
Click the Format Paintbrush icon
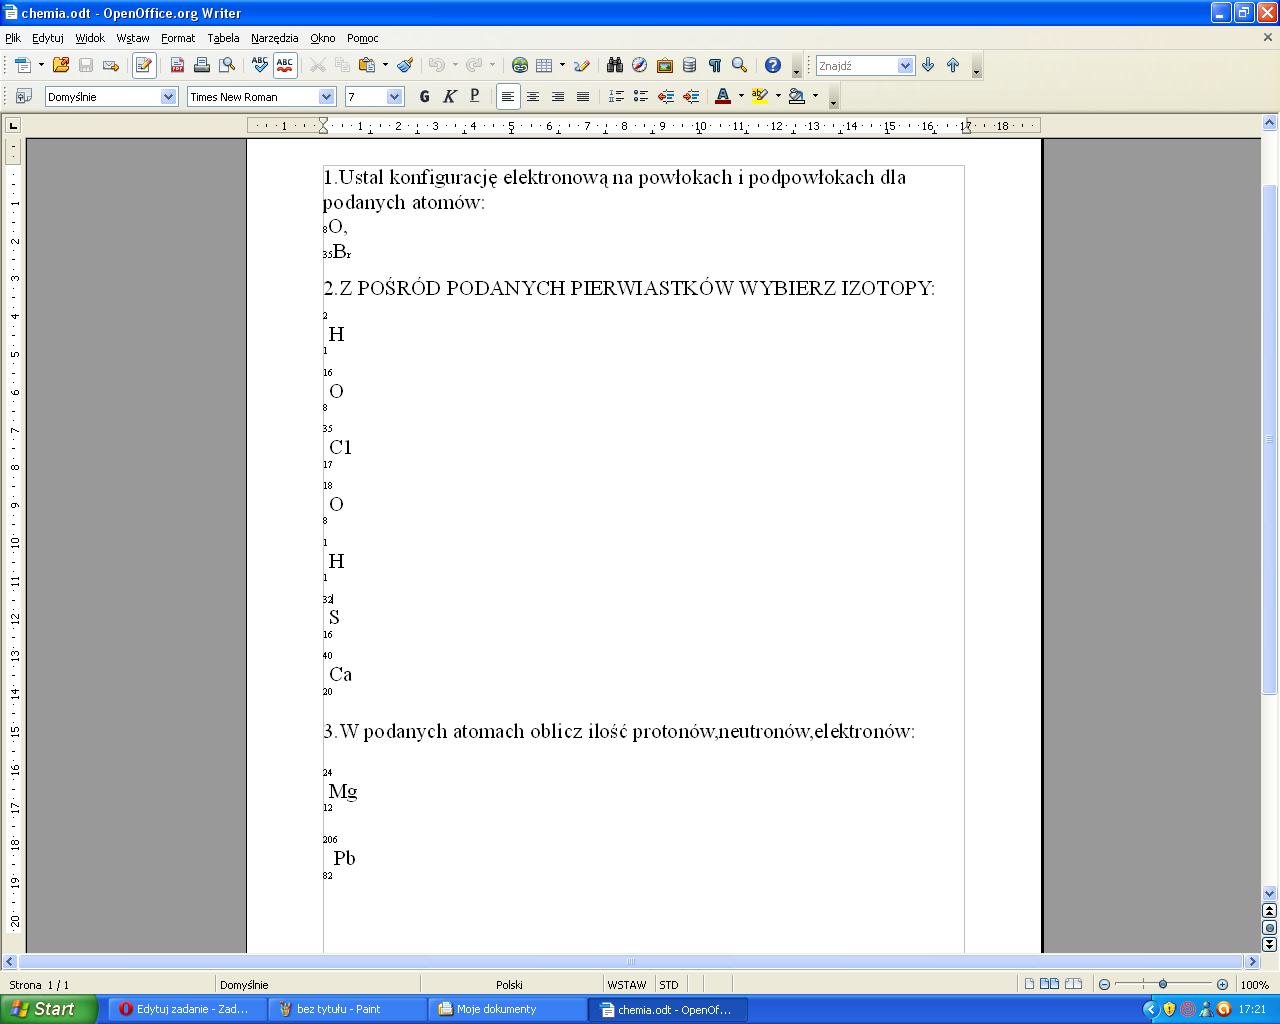tap(405, 66)
